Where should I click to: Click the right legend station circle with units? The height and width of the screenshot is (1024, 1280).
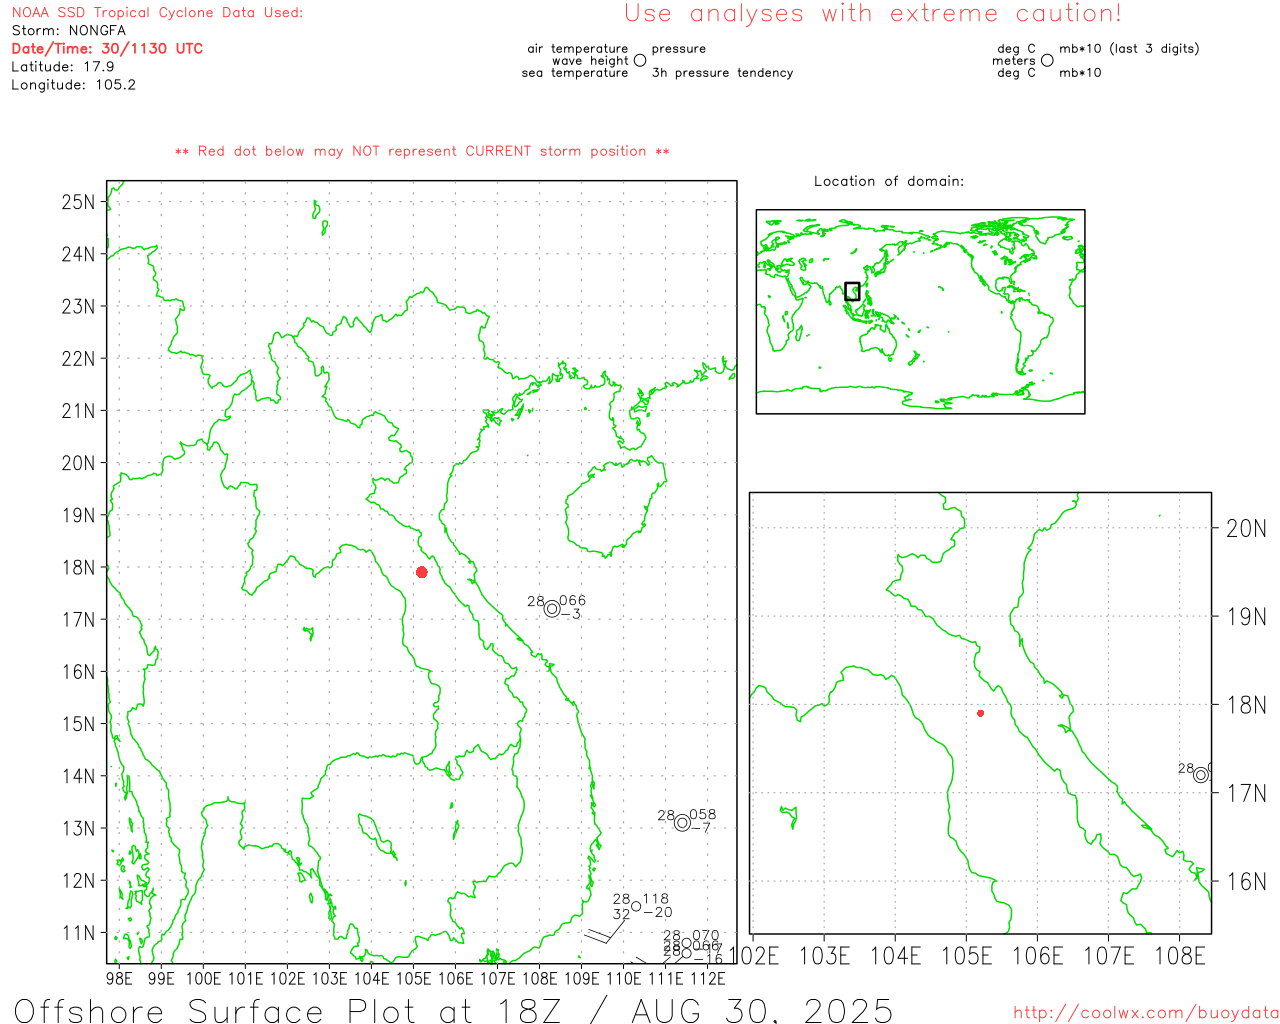coord(1047,60)
